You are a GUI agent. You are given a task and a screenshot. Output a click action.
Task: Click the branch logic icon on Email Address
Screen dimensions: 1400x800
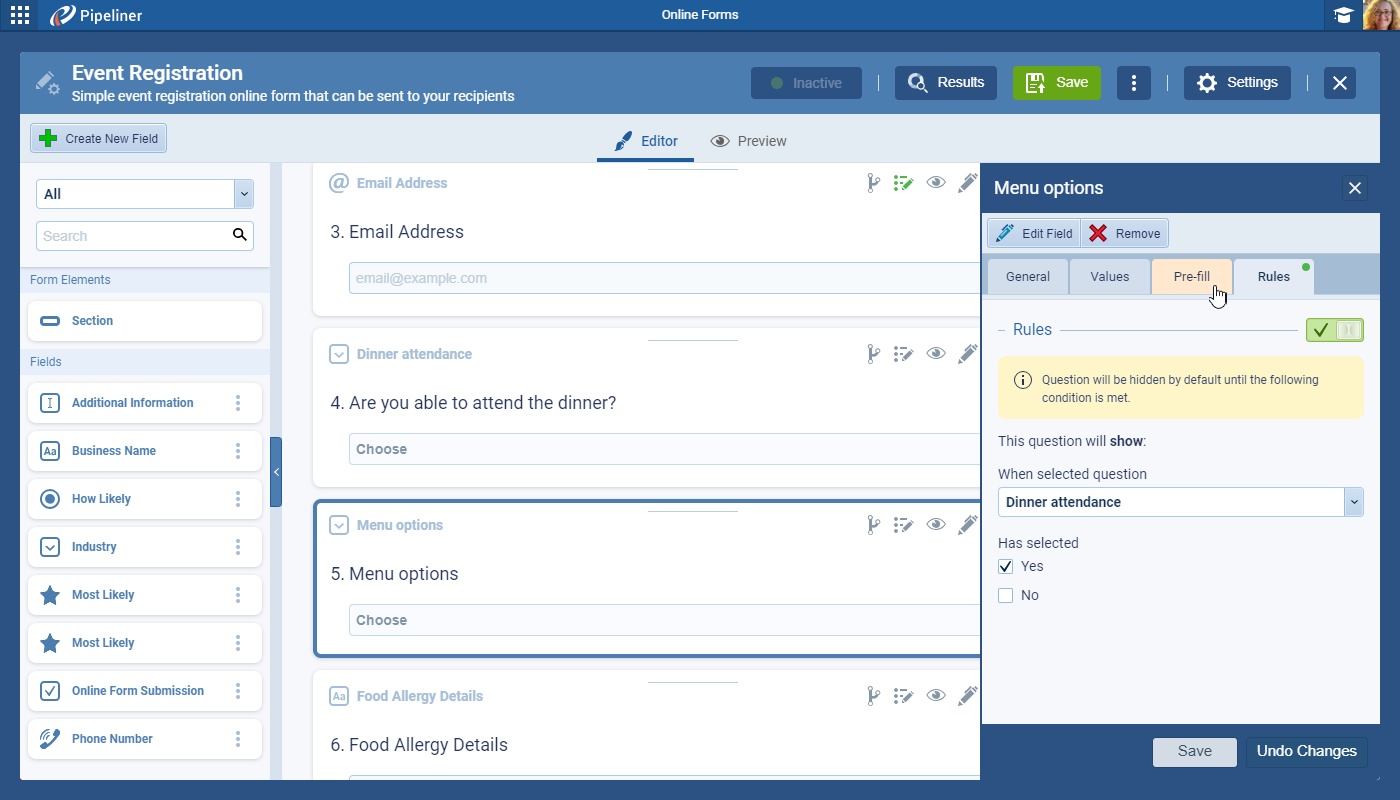click(872, 183)
